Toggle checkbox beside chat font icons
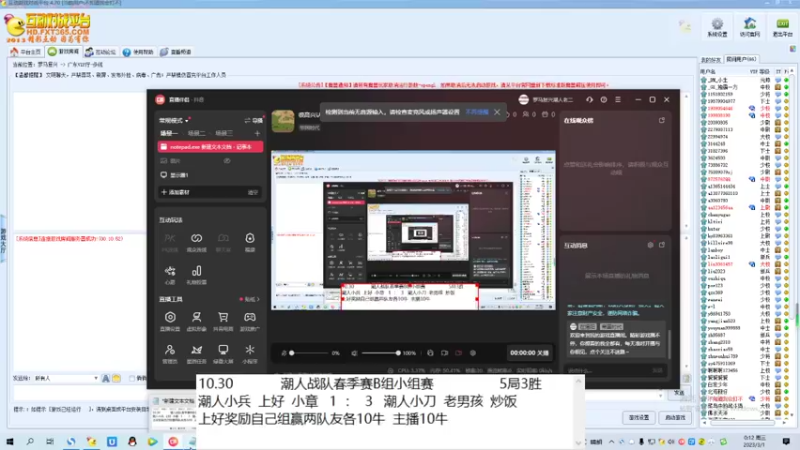Viewport: 800px width, 450px height. pyautogui.click(x=132, y=379)
